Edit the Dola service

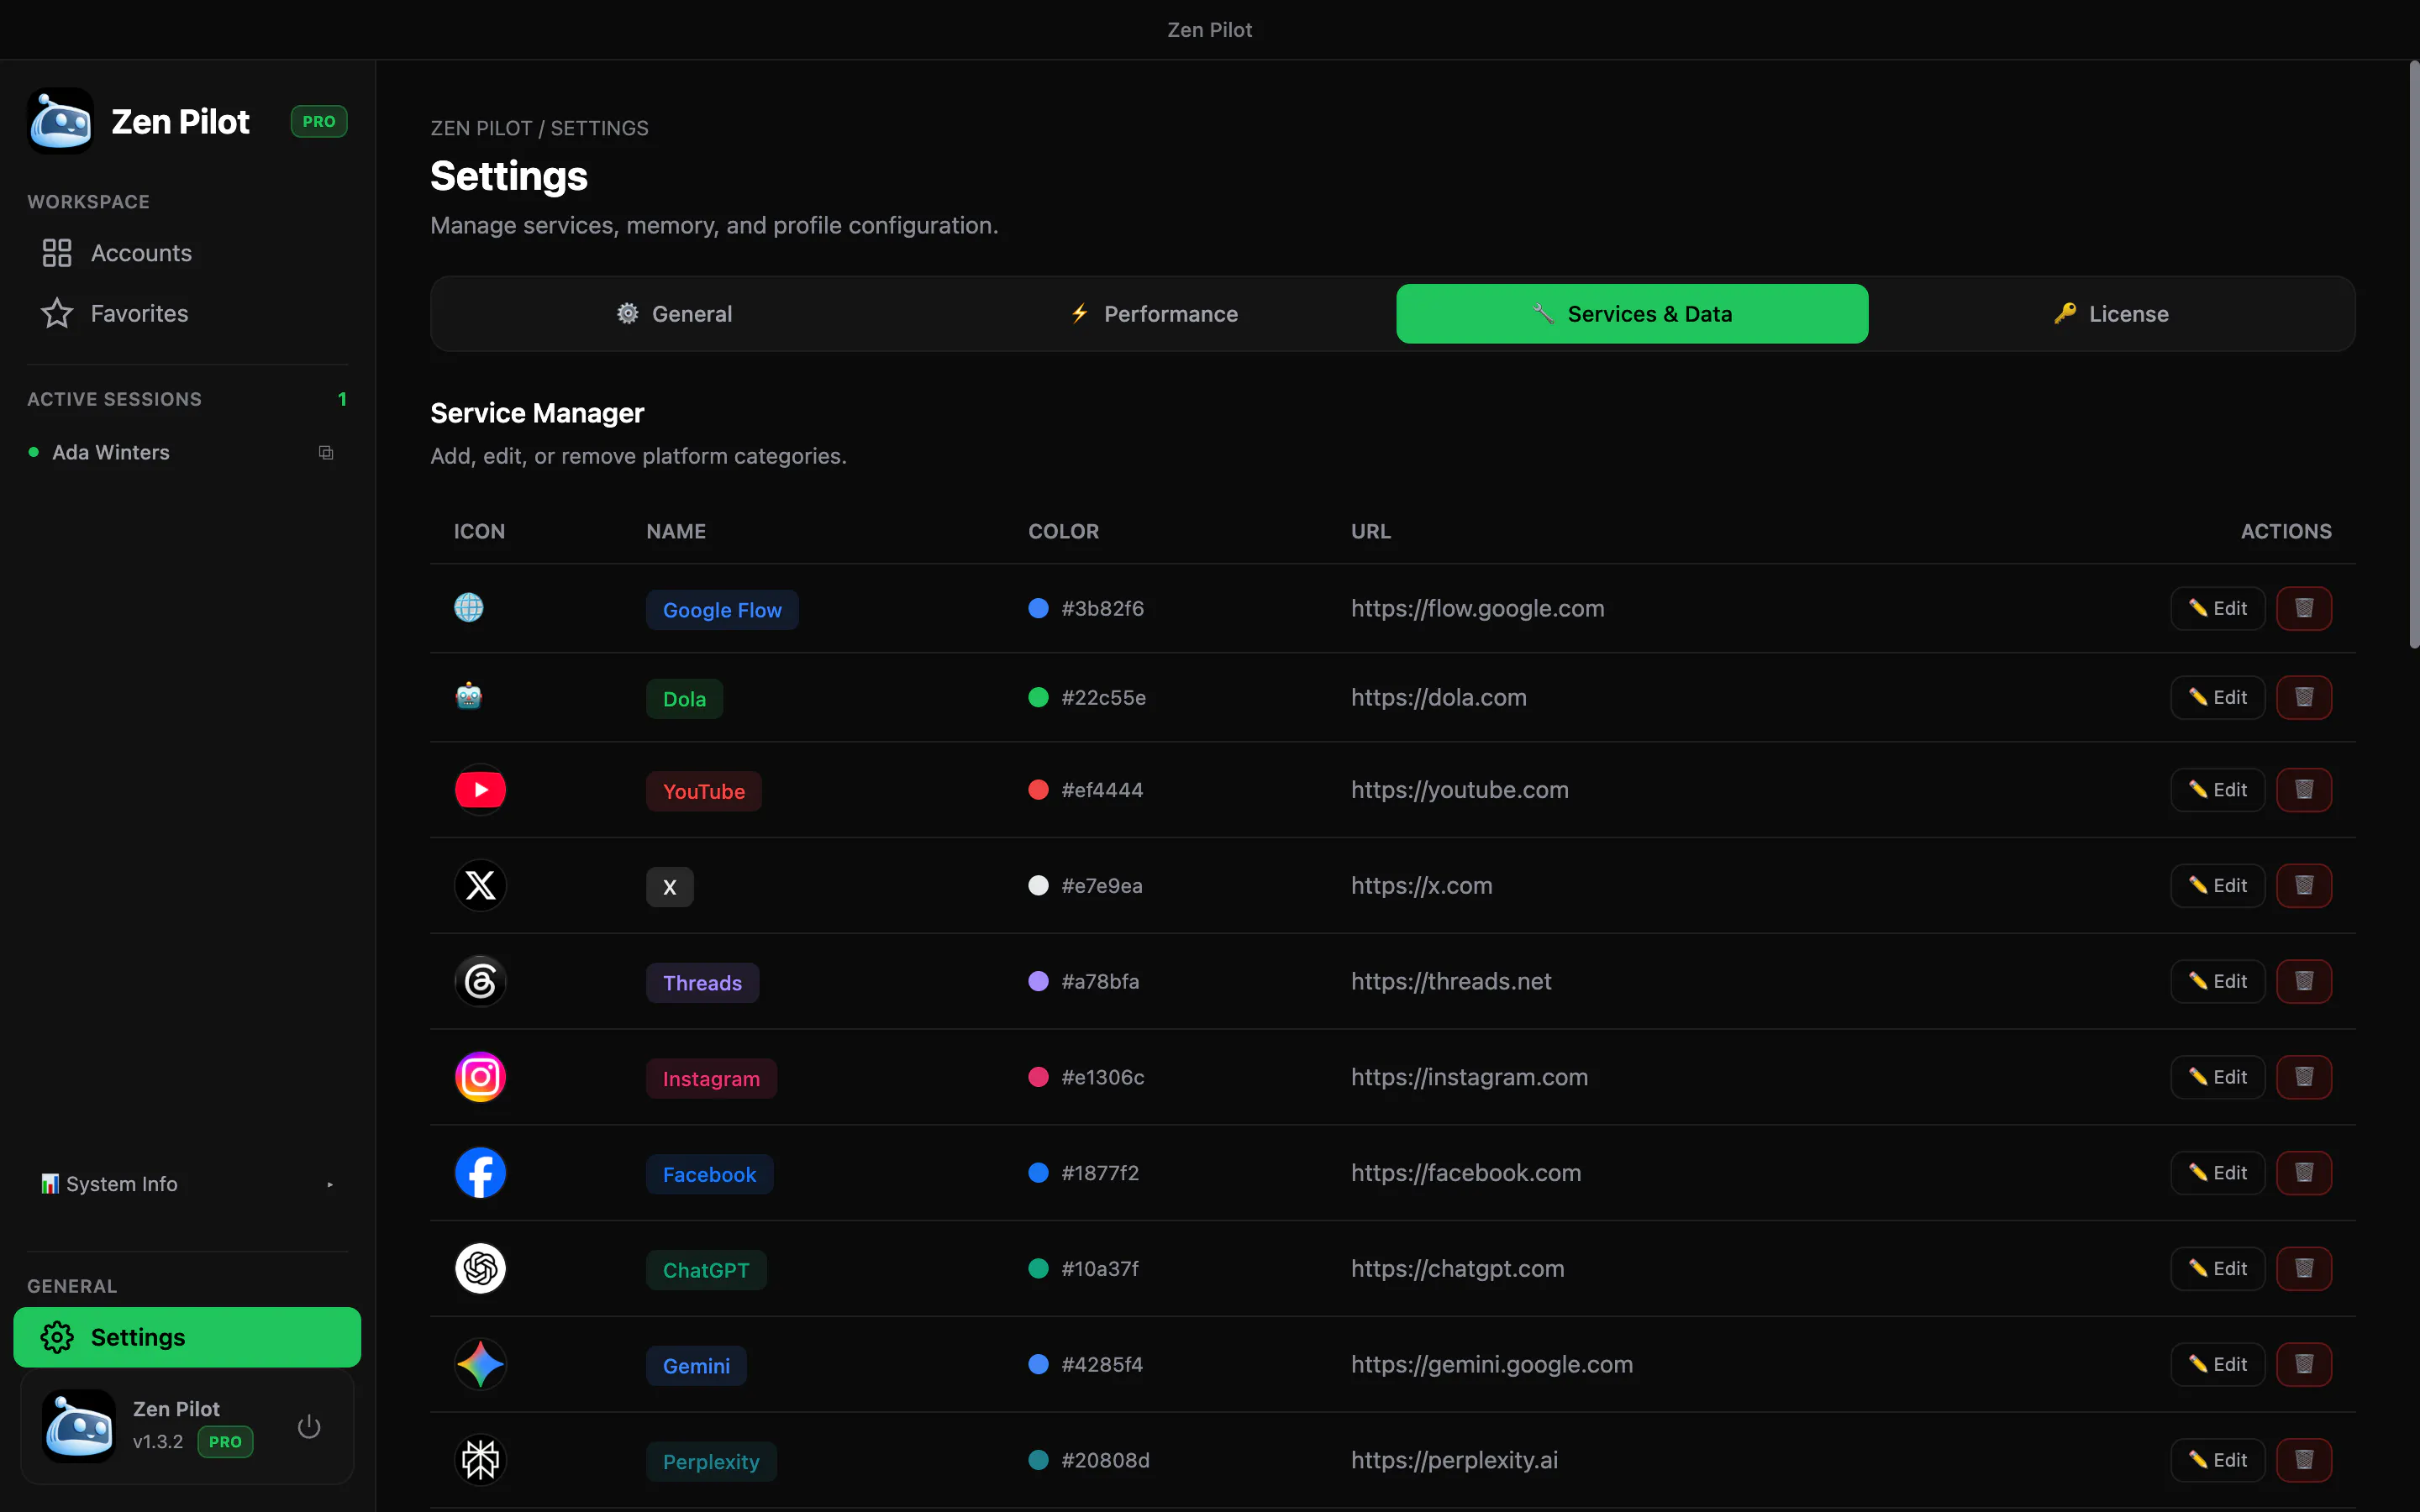2217,697
